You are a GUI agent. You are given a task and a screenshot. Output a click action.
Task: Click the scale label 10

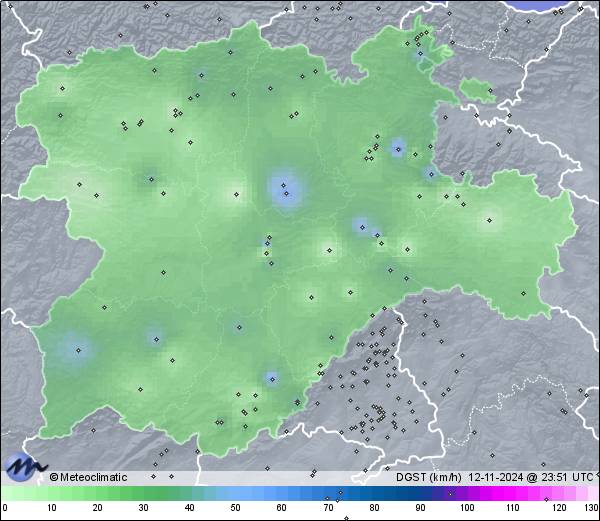(x=52, y=508)
